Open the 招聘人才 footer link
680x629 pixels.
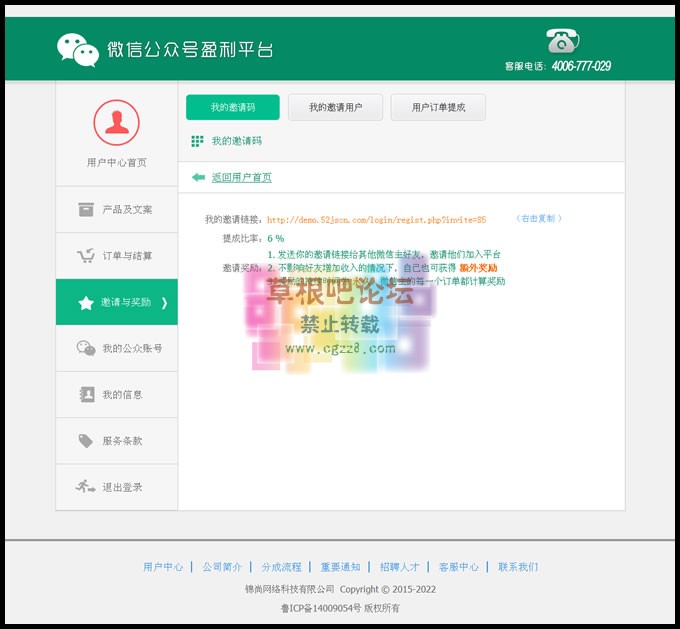click(399, 567)
